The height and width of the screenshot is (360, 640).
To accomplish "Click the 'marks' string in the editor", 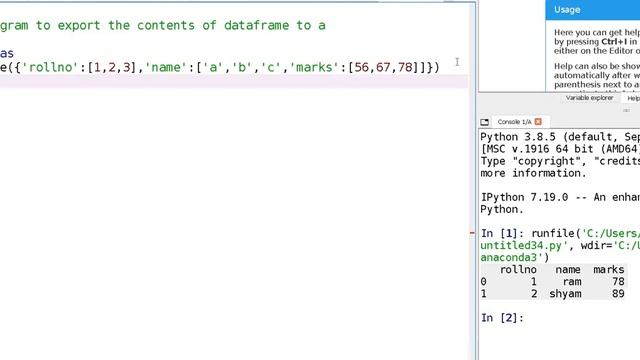I will click(315, 67).
